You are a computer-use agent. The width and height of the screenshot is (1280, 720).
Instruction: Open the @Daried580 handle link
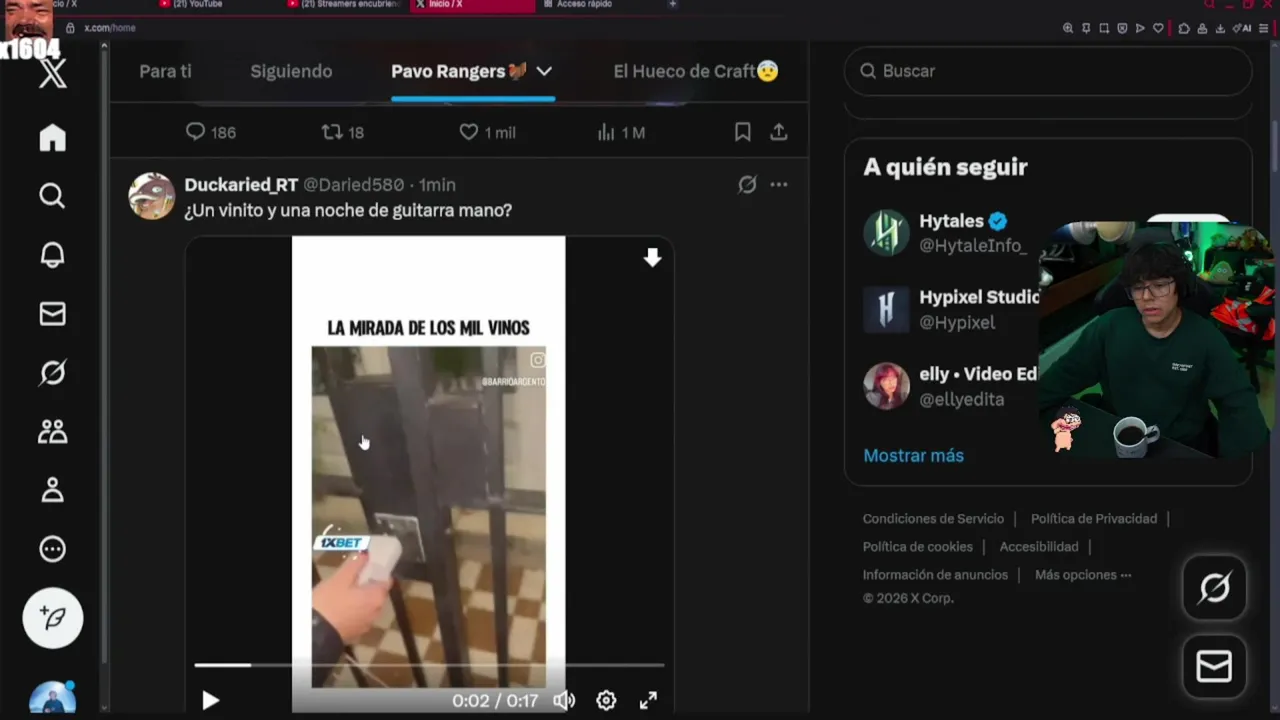coord(353,185)
